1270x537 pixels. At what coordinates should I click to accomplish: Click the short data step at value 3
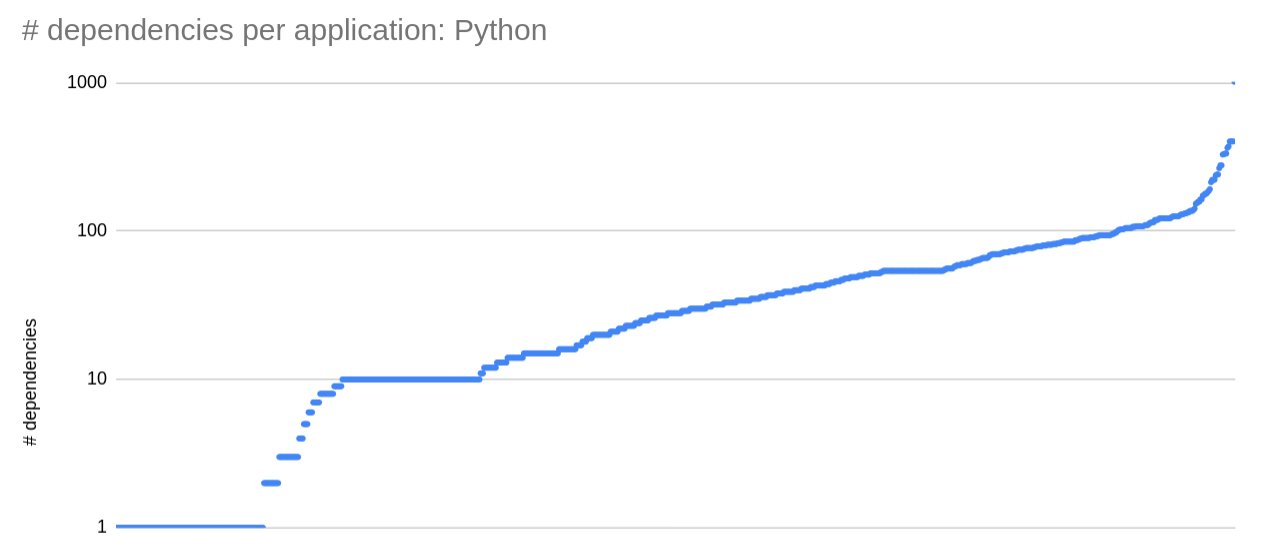coord(289,457)
